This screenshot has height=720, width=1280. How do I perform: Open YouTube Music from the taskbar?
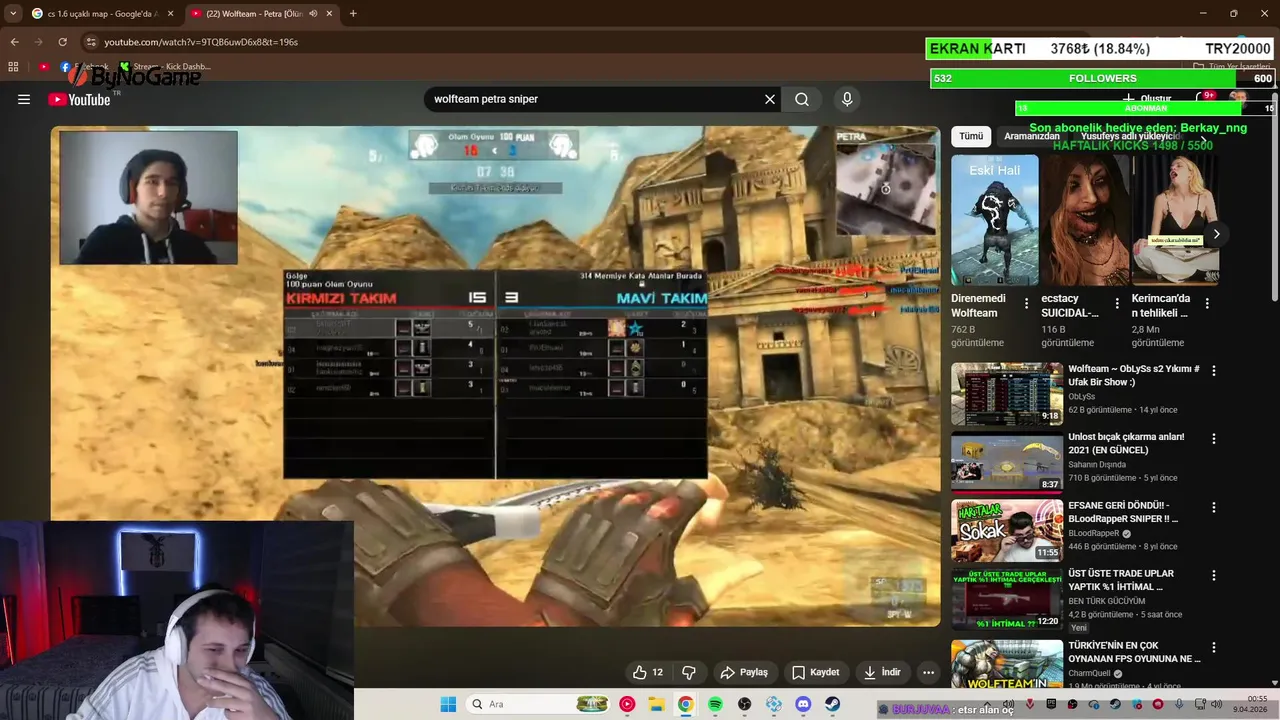(x=627, y=704)
